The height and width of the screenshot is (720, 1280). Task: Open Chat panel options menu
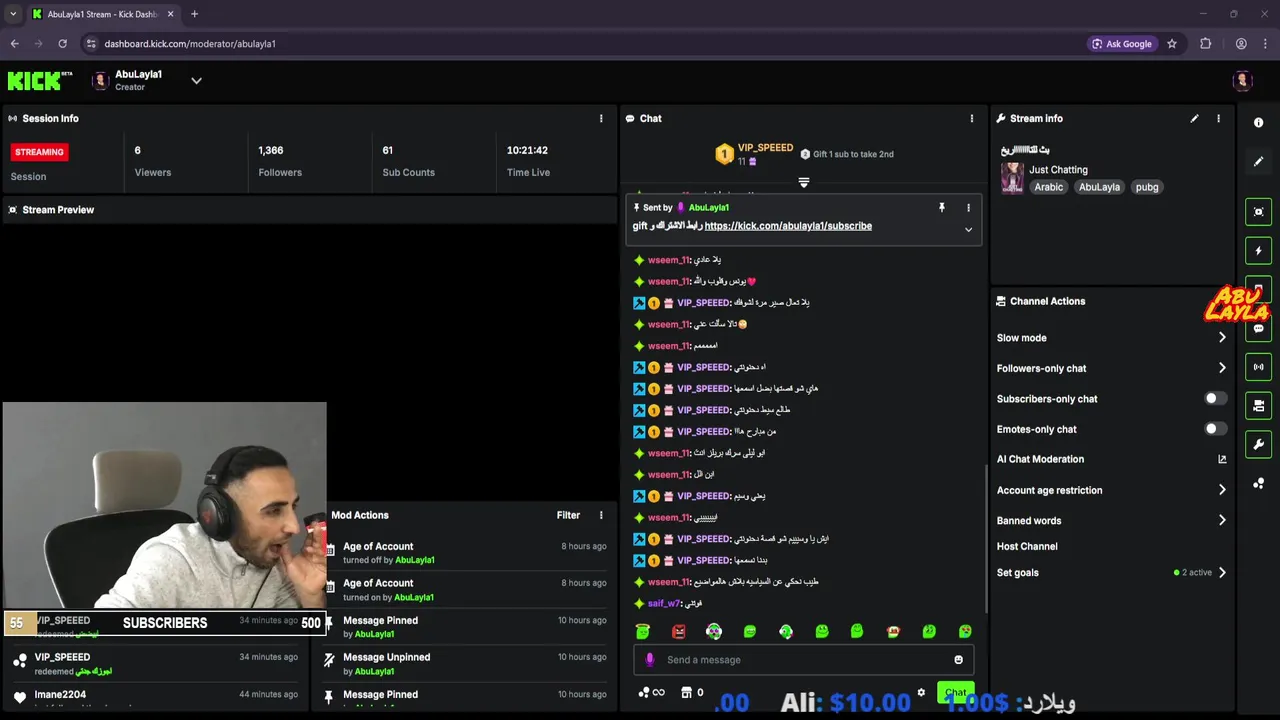point(971,118)
